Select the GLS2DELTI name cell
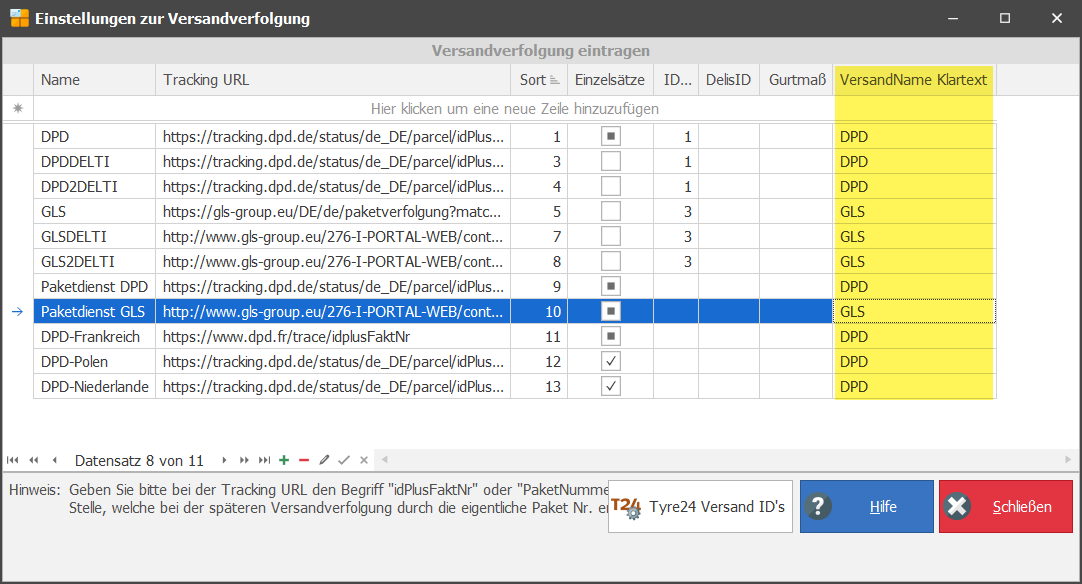The image size is (1082, 584). click(x=95, y=262)
